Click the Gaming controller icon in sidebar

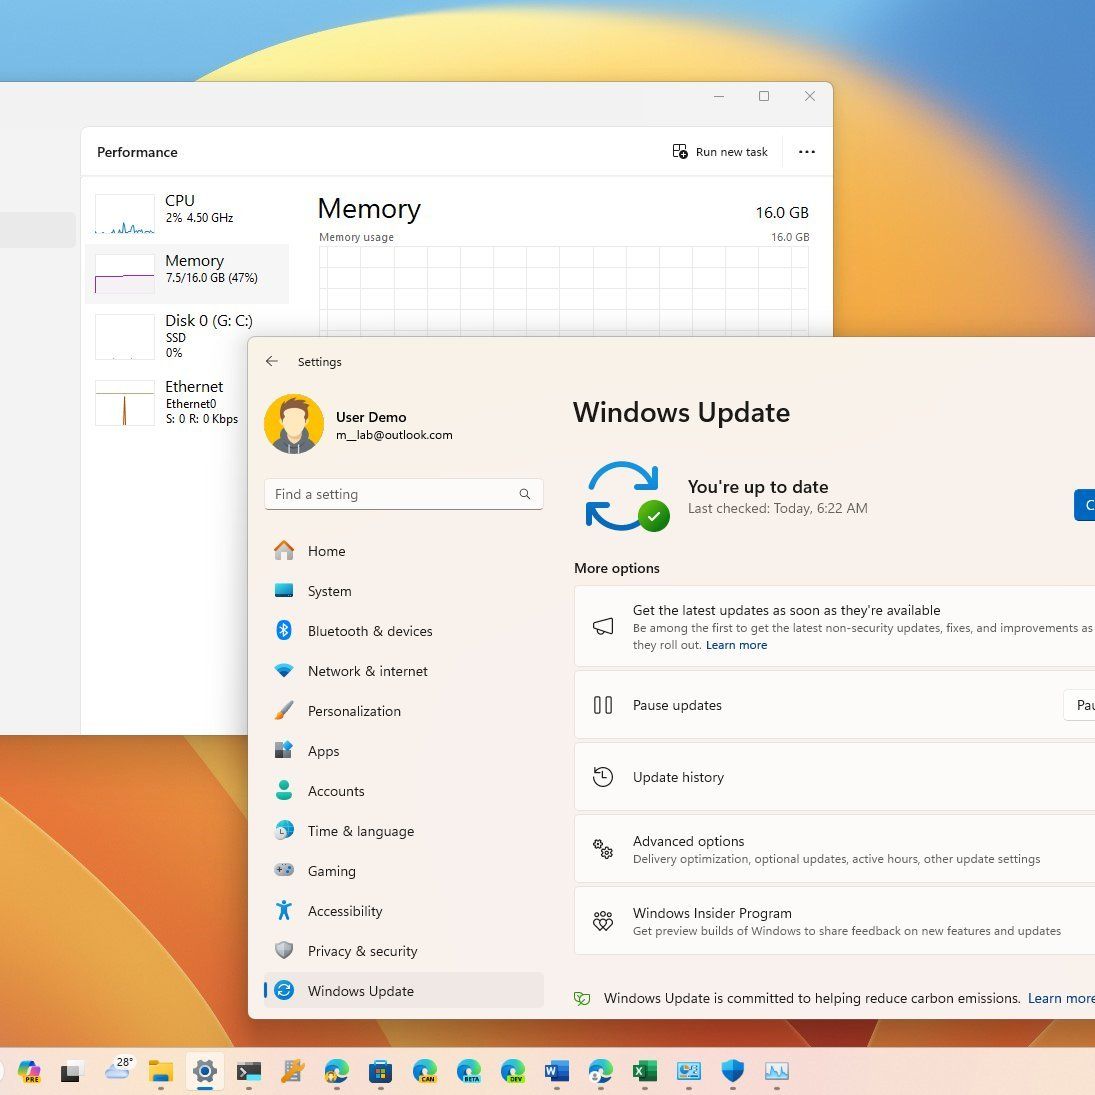[x=284, y=870]
